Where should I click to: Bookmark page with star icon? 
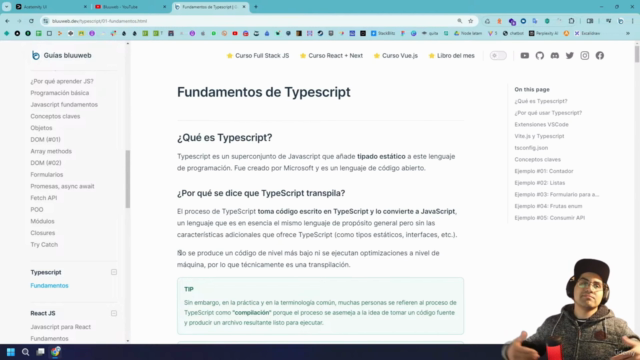tap(471, 21)
